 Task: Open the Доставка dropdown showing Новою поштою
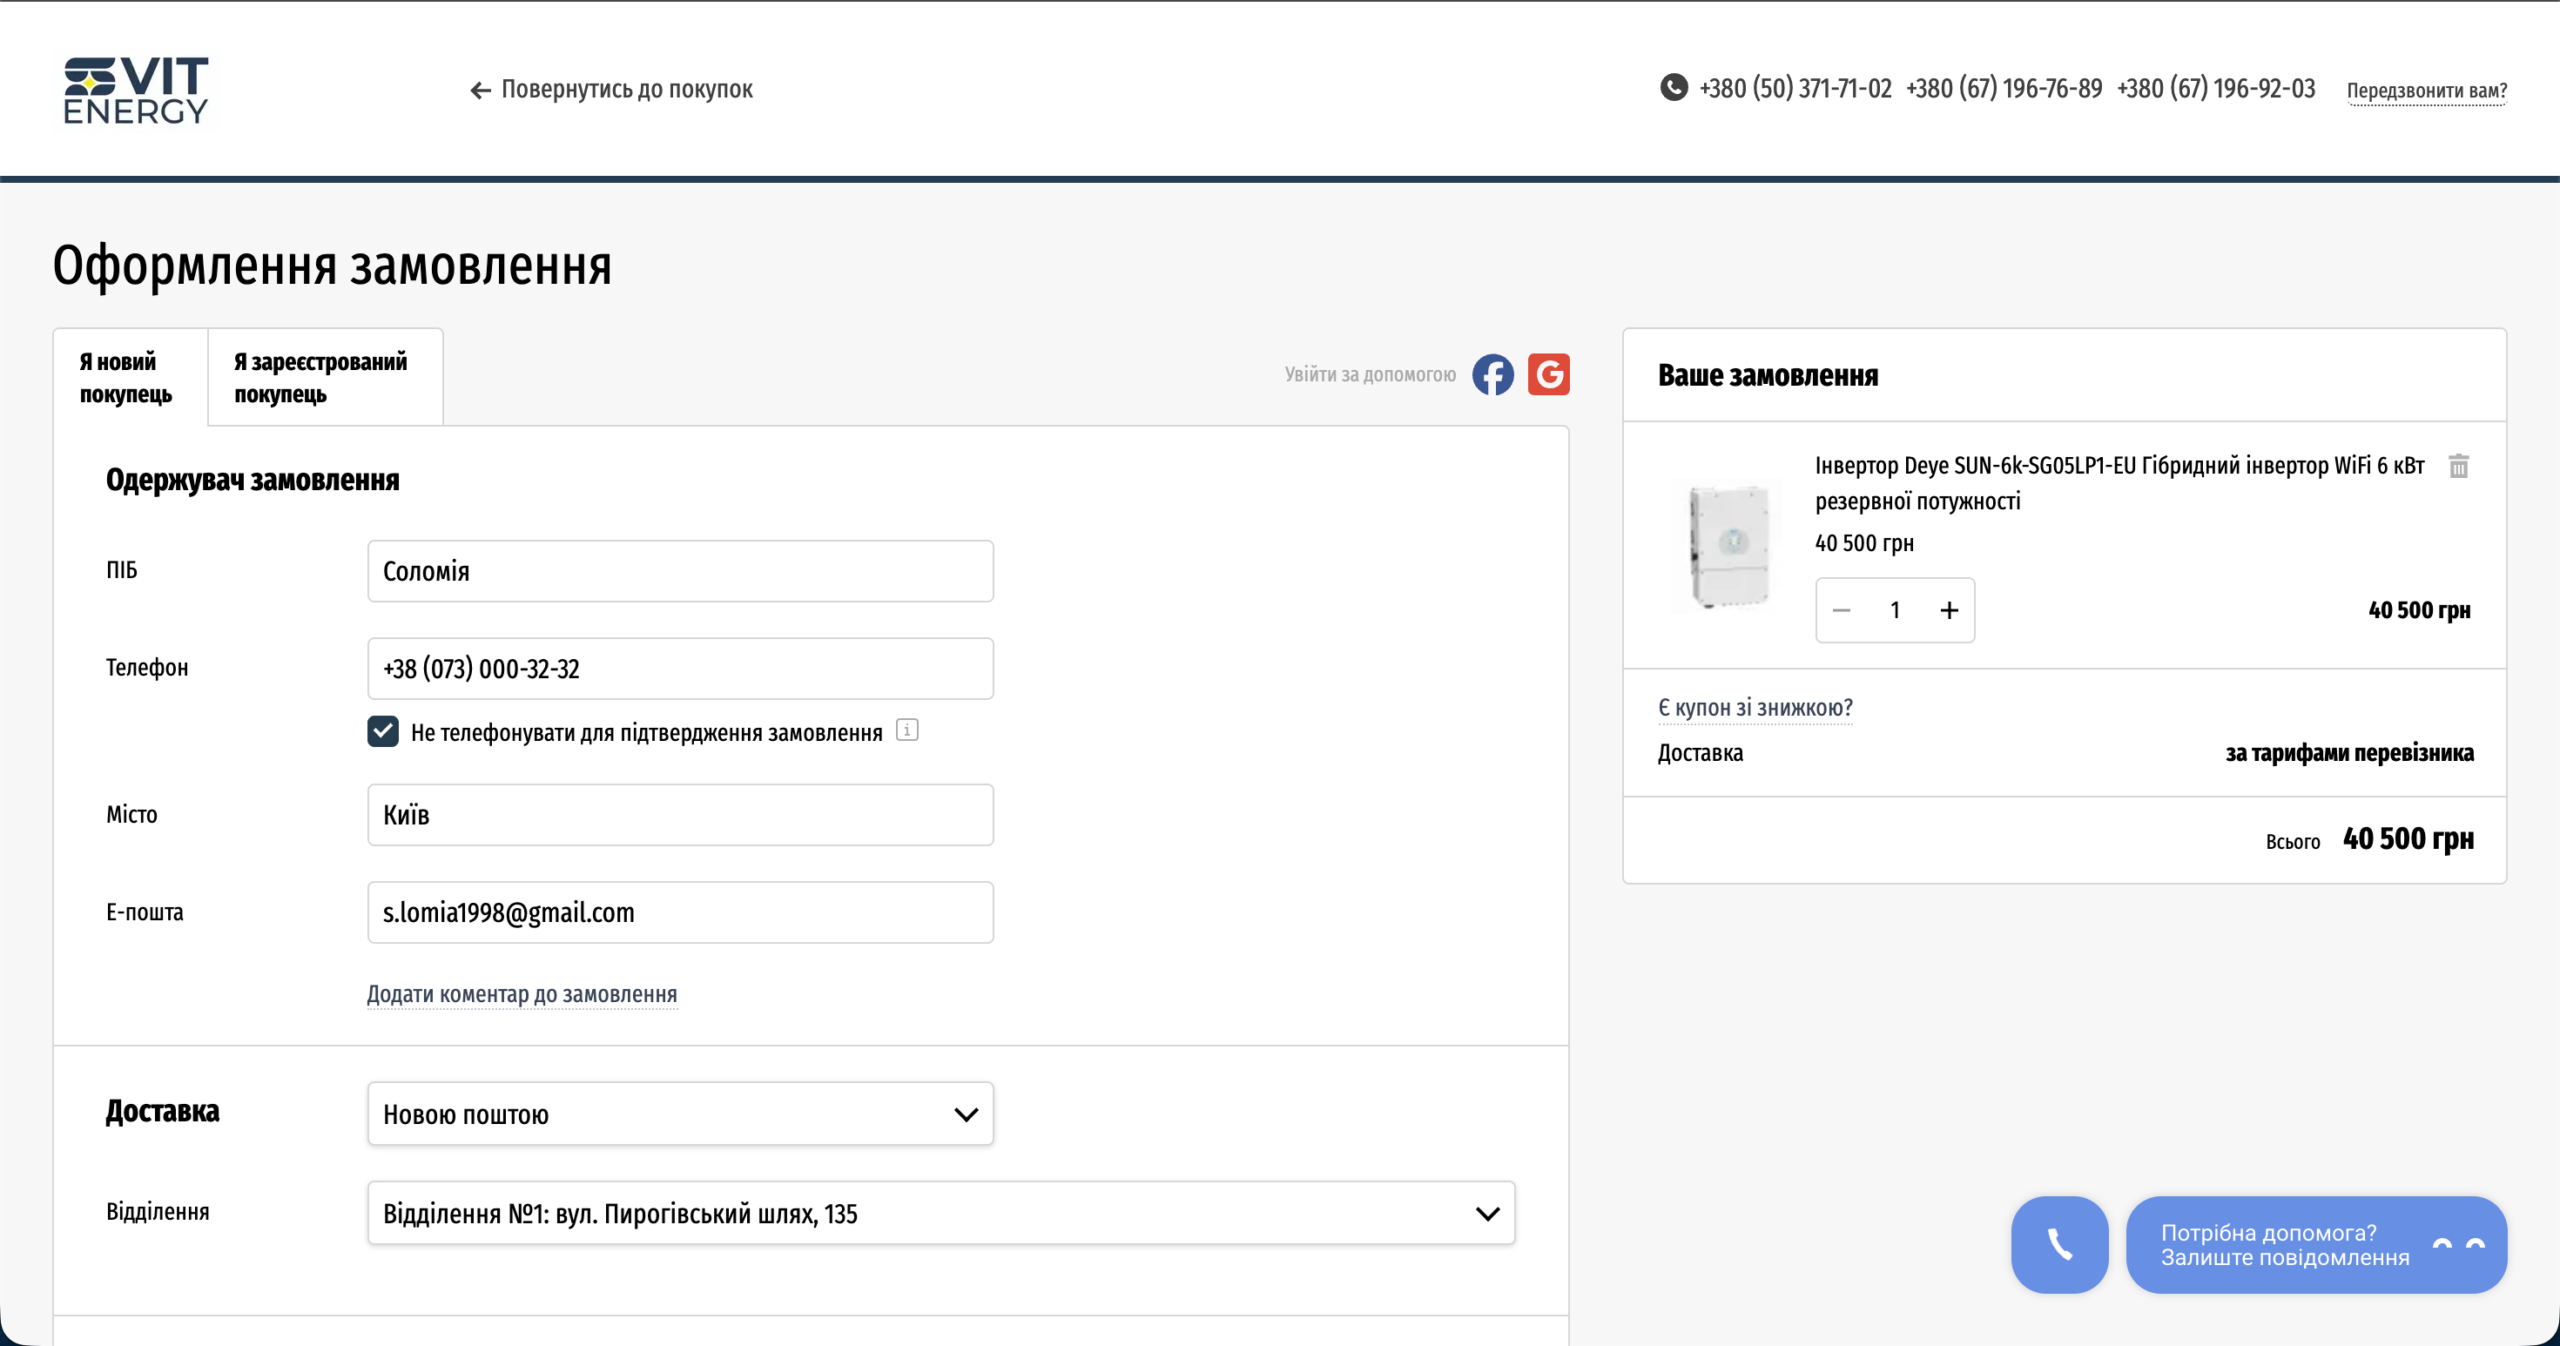tap(680, 1114)
